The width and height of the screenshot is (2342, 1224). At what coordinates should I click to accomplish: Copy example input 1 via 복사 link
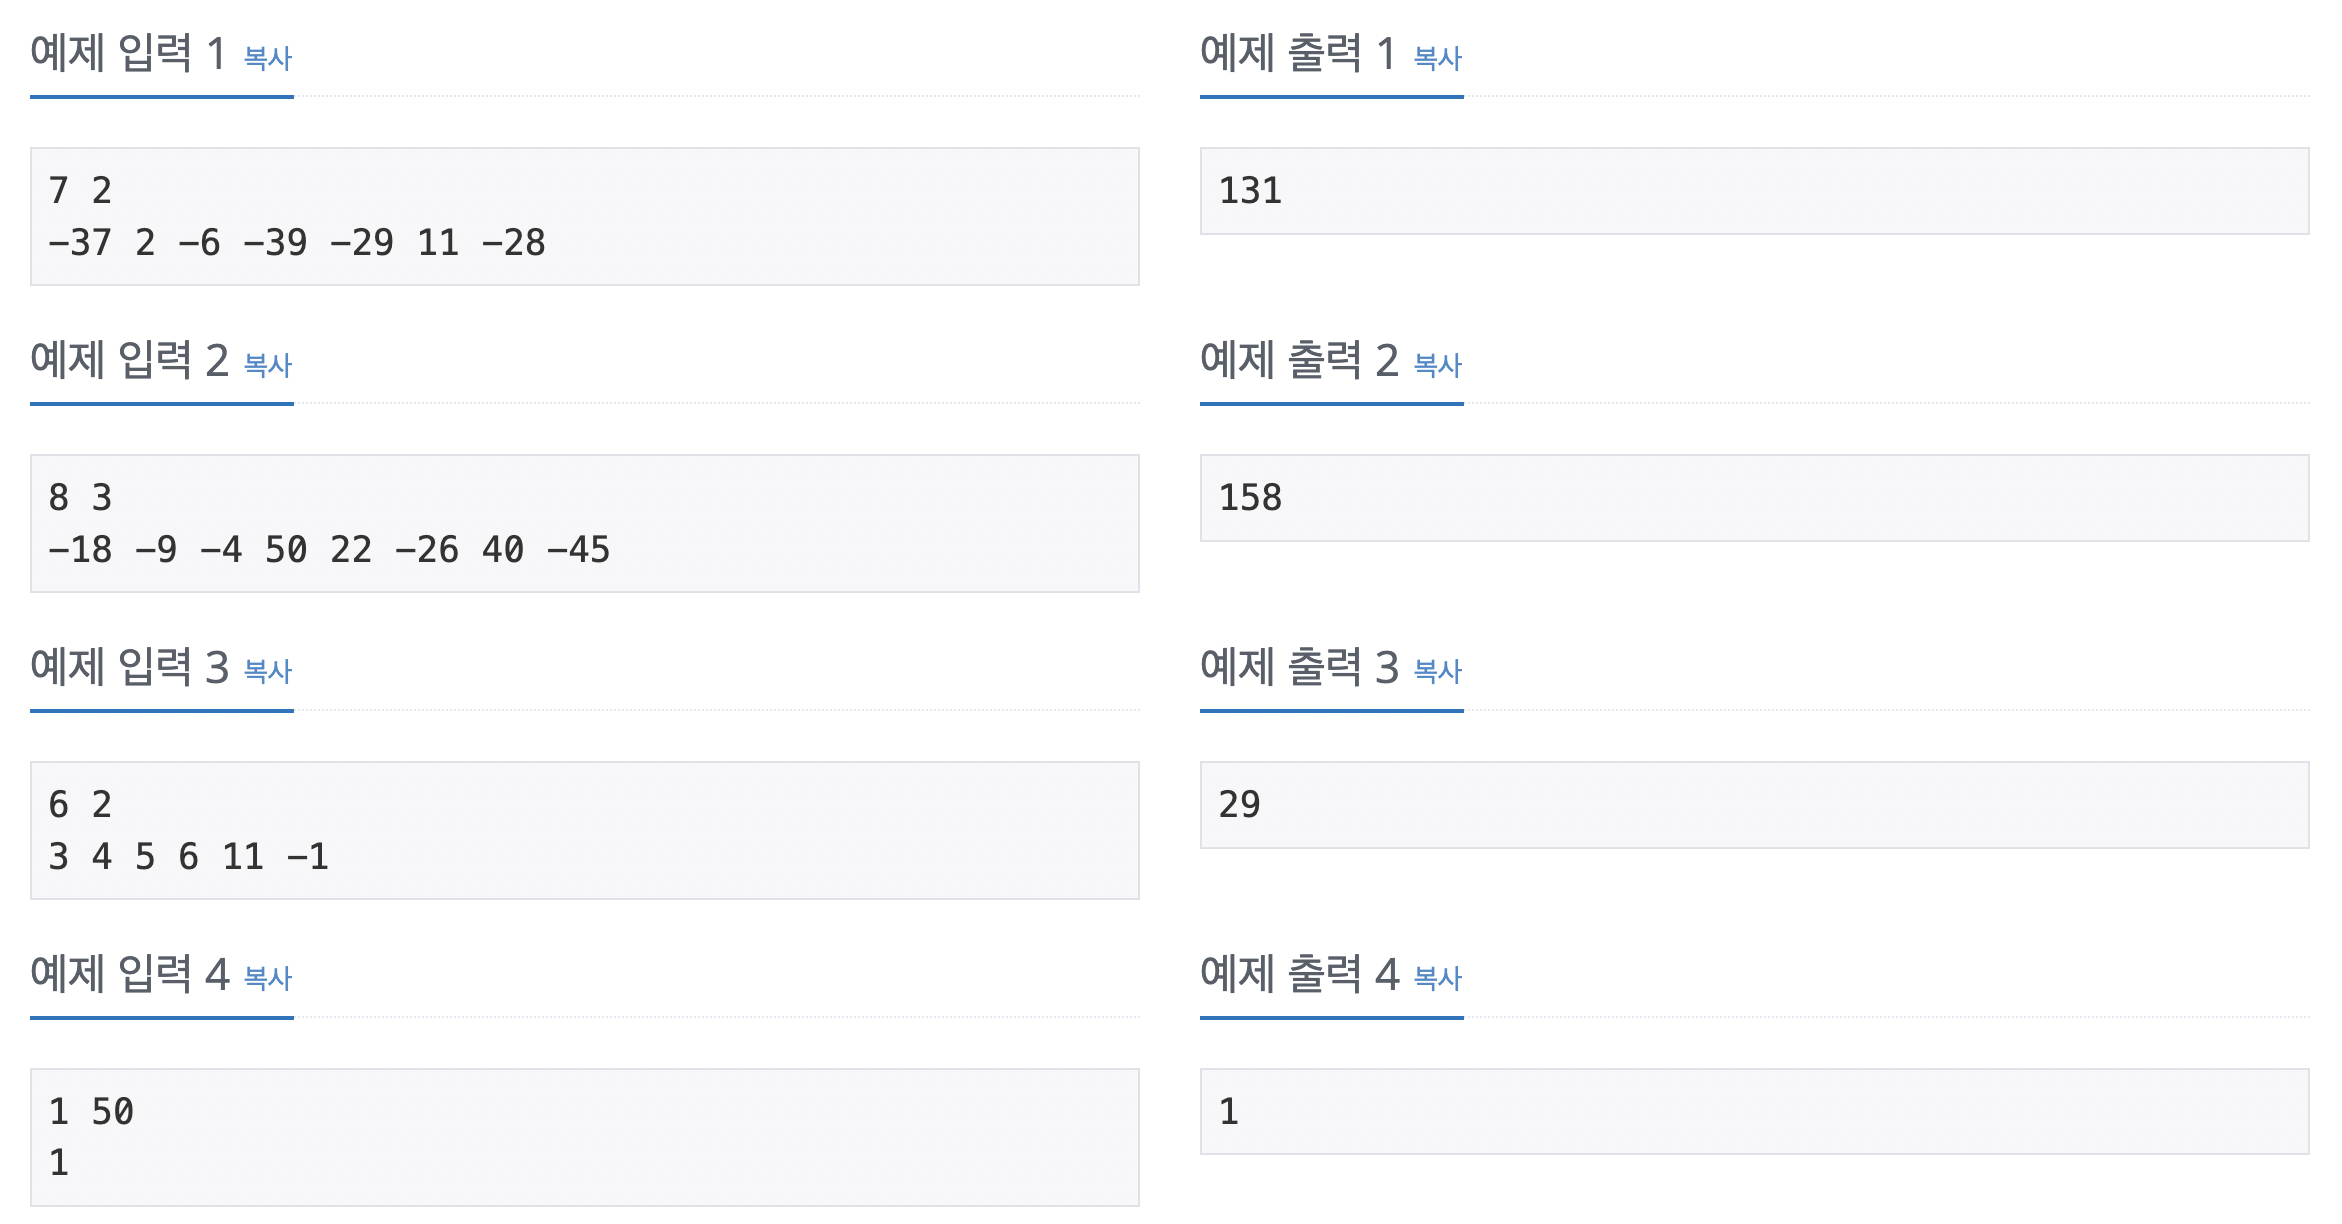(x=268, y=58)
